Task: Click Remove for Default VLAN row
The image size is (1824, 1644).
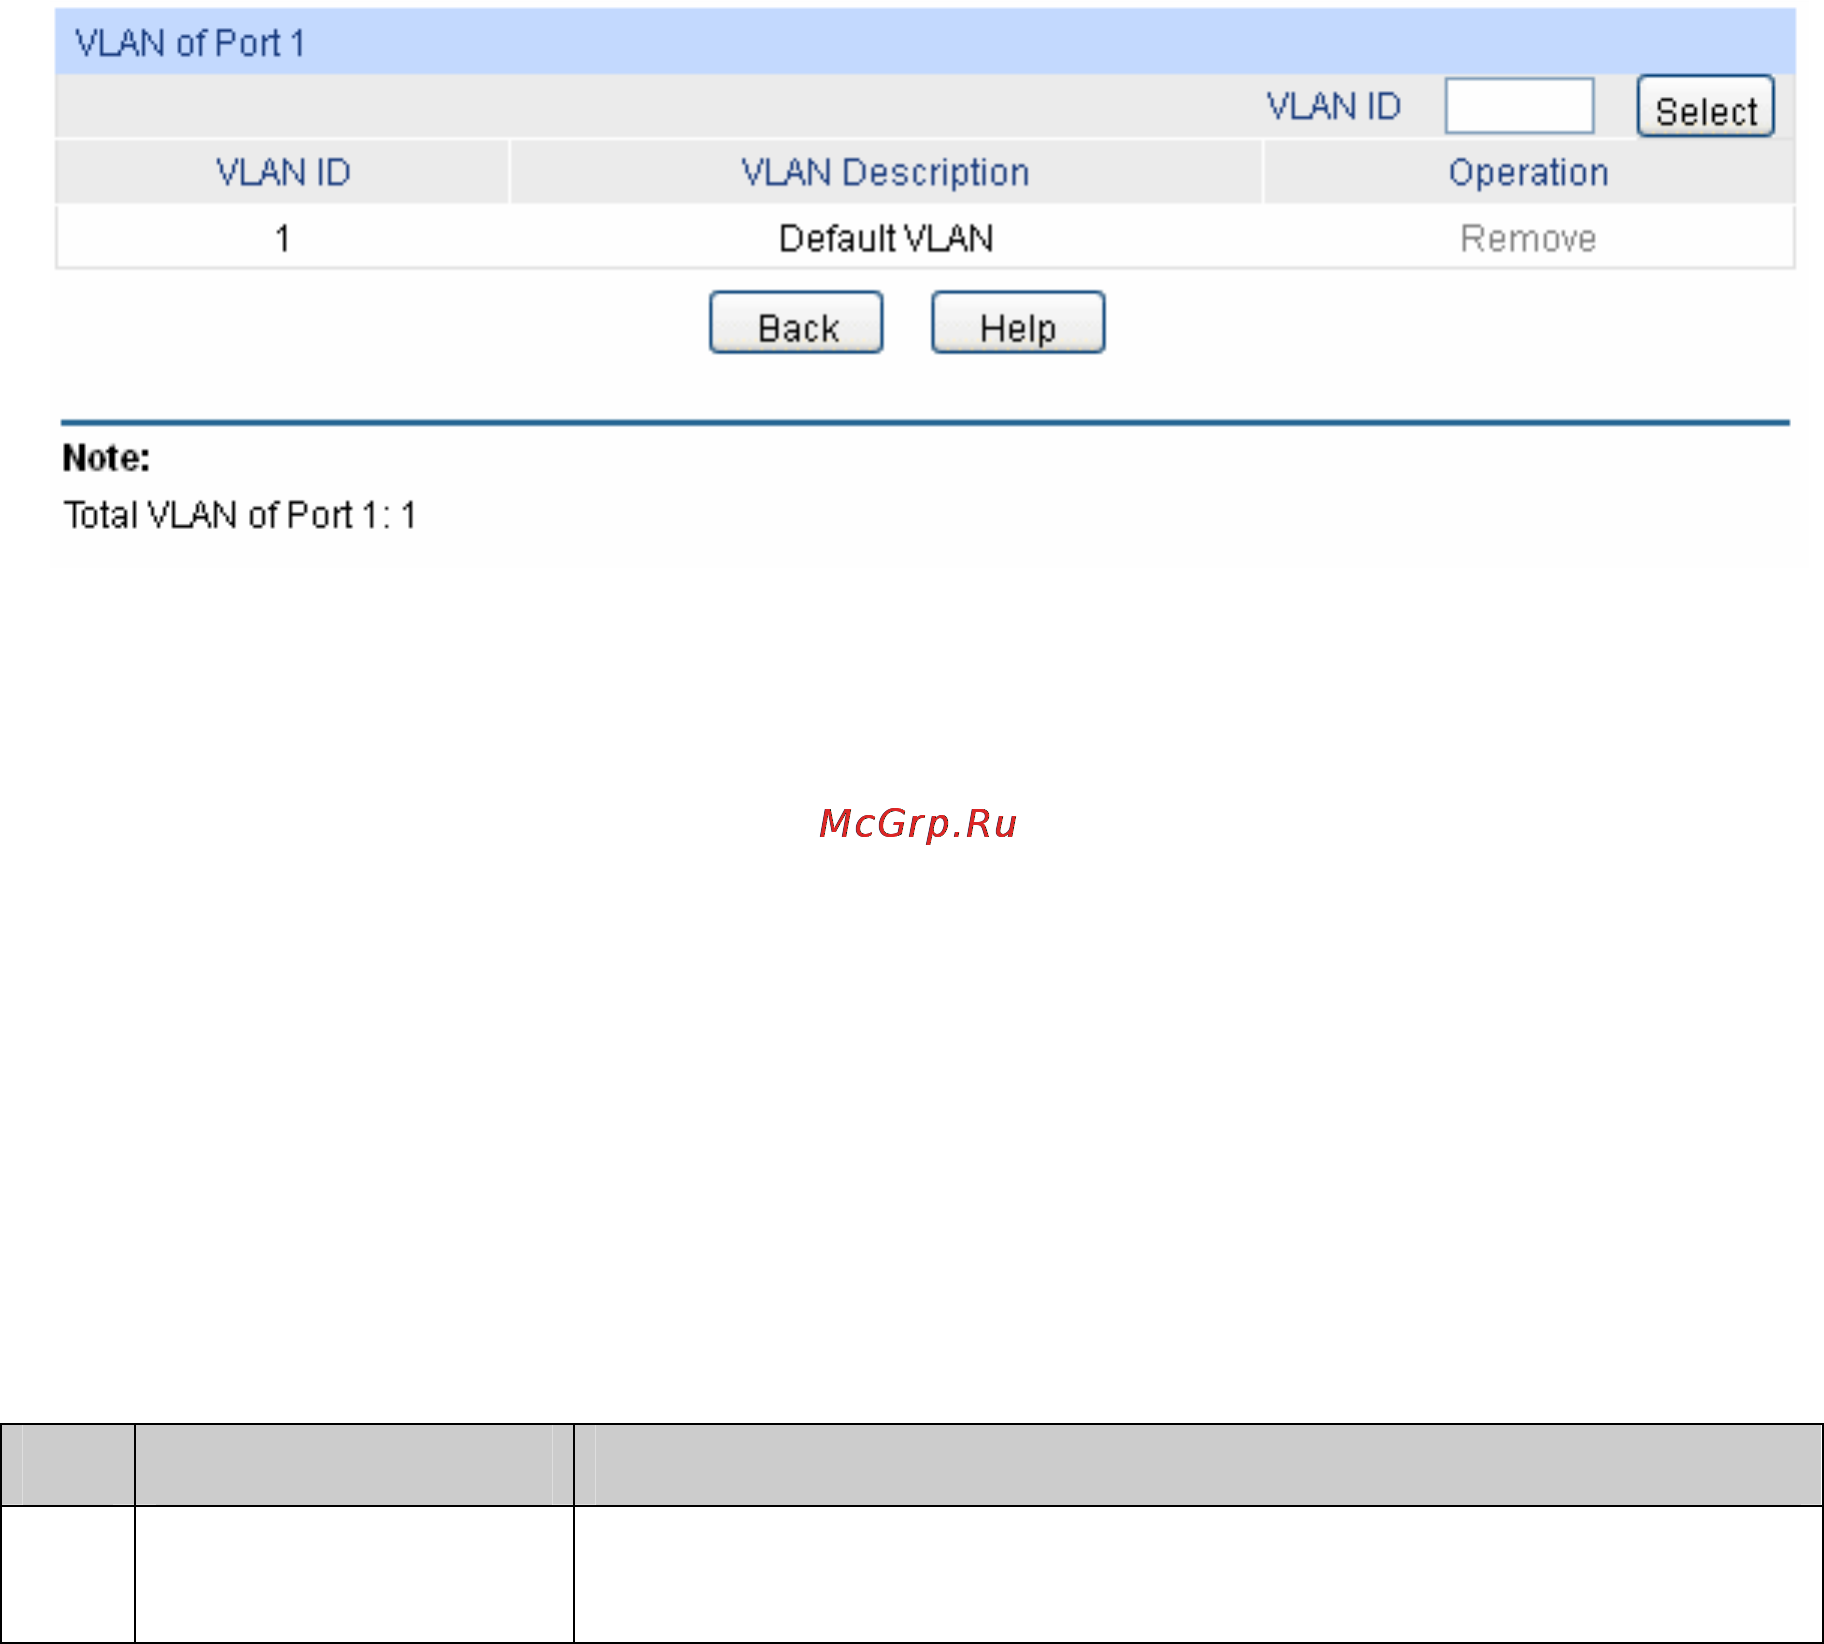Action: tap(1528, 239)
